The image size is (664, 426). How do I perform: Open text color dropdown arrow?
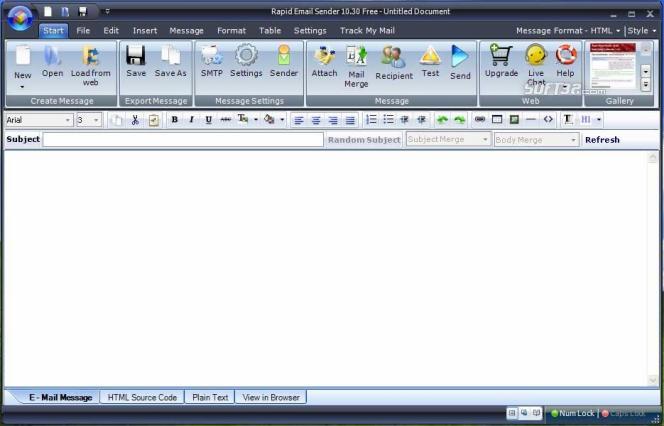click(256, 120)
